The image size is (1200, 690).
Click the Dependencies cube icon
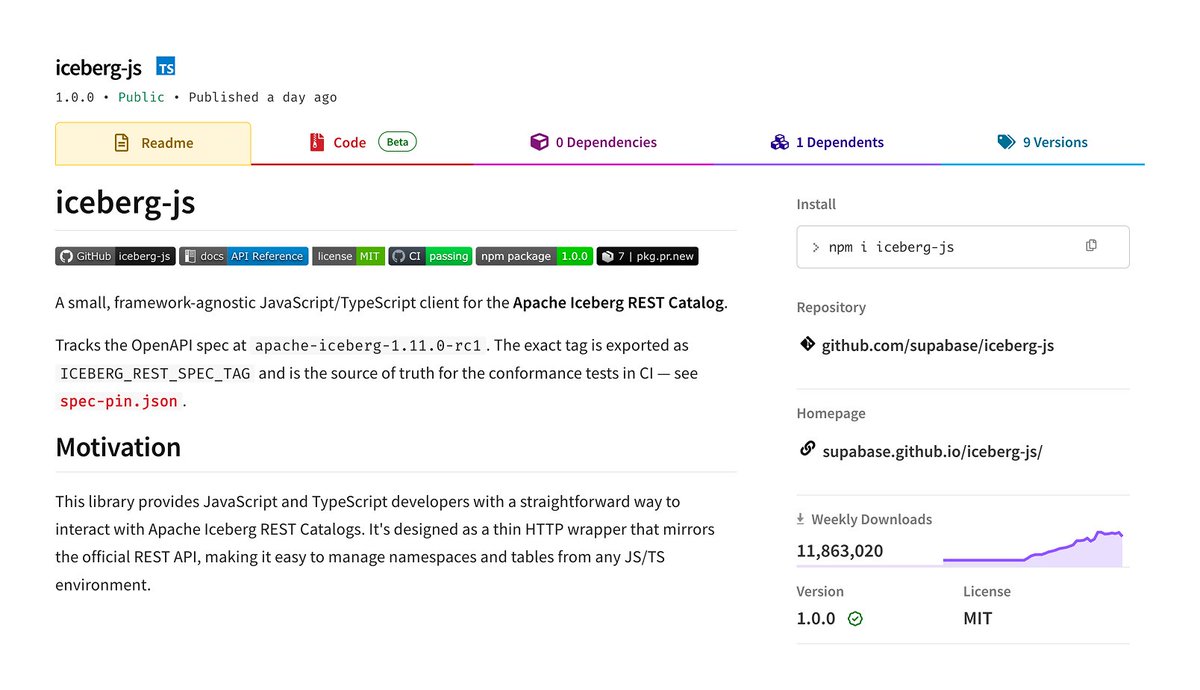tap(539, 142)
